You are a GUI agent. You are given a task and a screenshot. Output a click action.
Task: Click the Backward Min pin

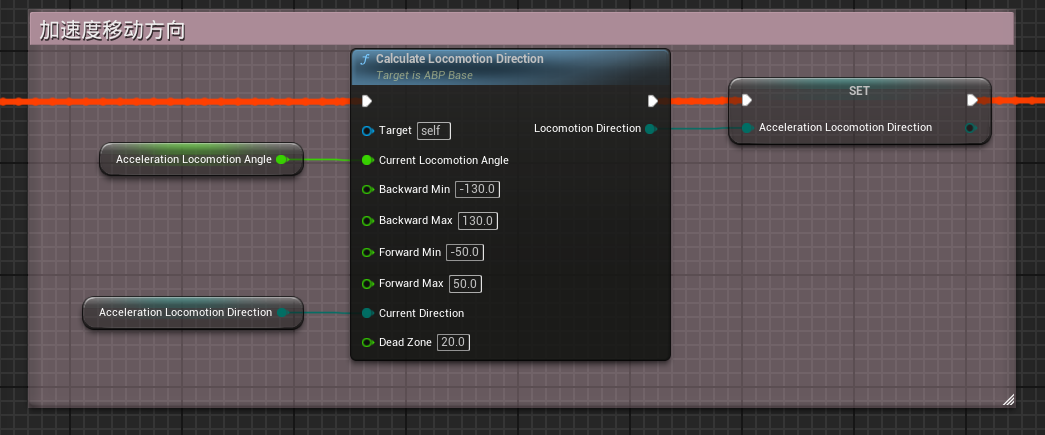click(367, 189)
